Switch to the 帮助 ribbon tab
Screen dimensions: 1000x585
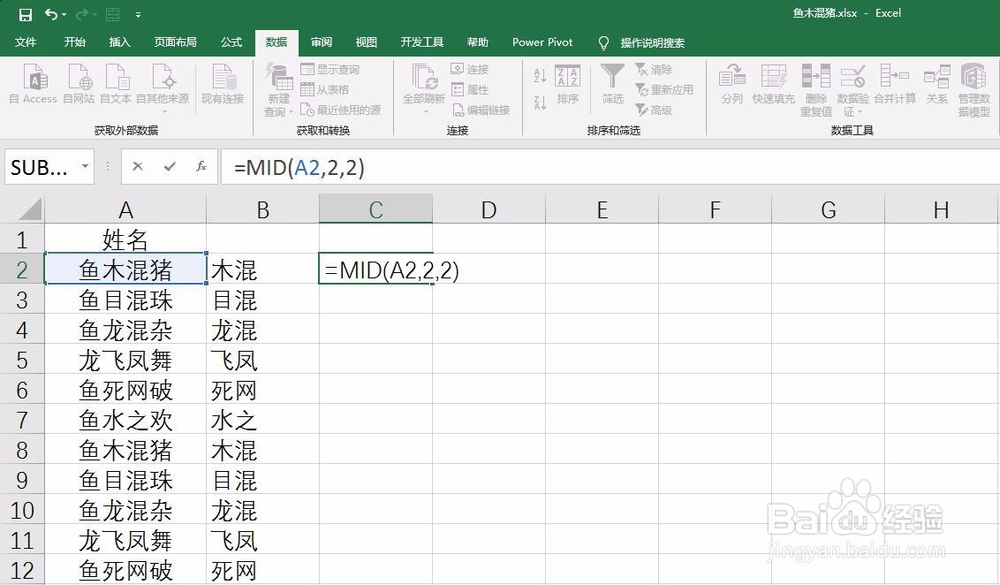tap(478, 42)
